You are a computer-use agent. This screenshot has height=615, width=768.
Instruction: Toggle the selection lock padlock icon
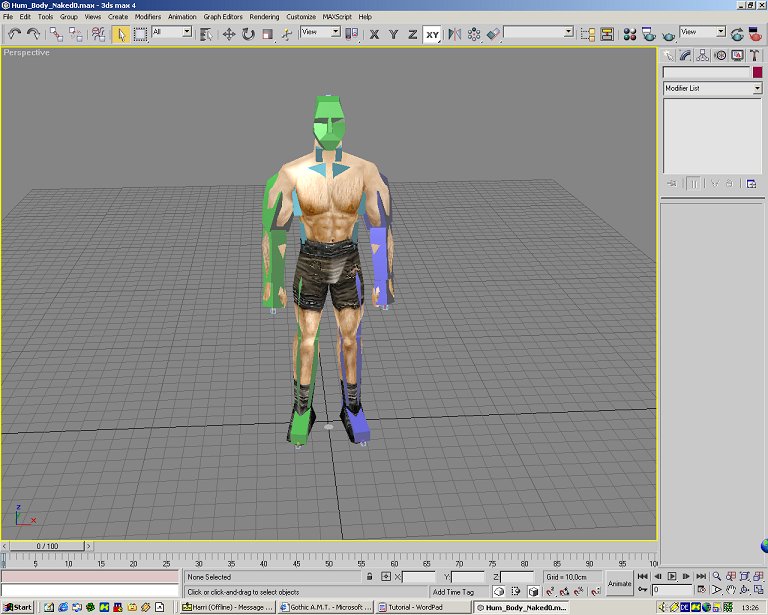click(370, 577)
